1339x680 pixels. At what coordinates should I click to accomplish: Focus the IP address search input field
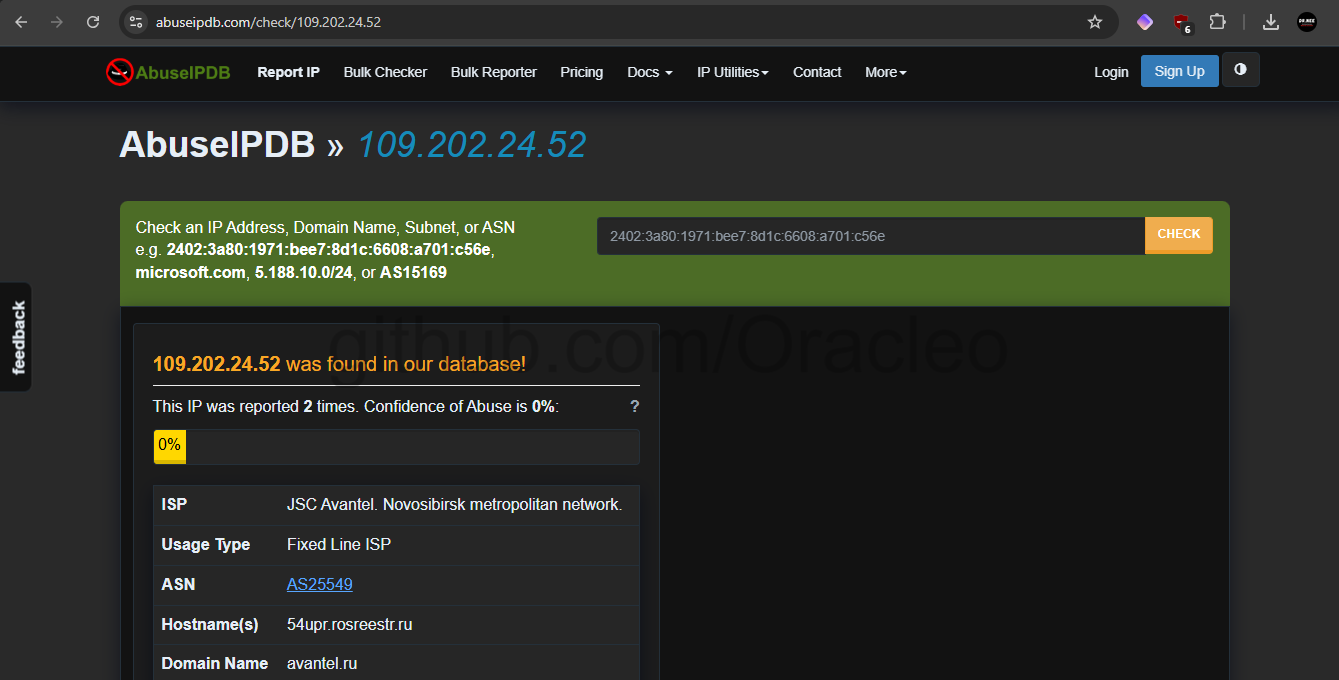tap(871, 236)
